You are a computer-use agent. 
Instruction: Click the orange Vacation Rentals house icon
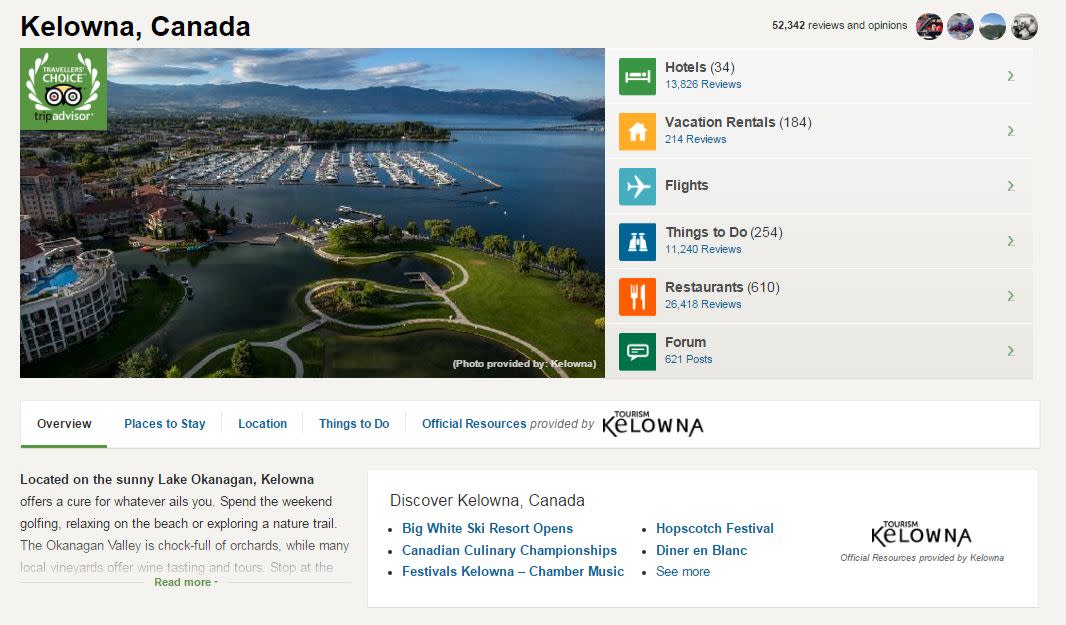point(637,131)
